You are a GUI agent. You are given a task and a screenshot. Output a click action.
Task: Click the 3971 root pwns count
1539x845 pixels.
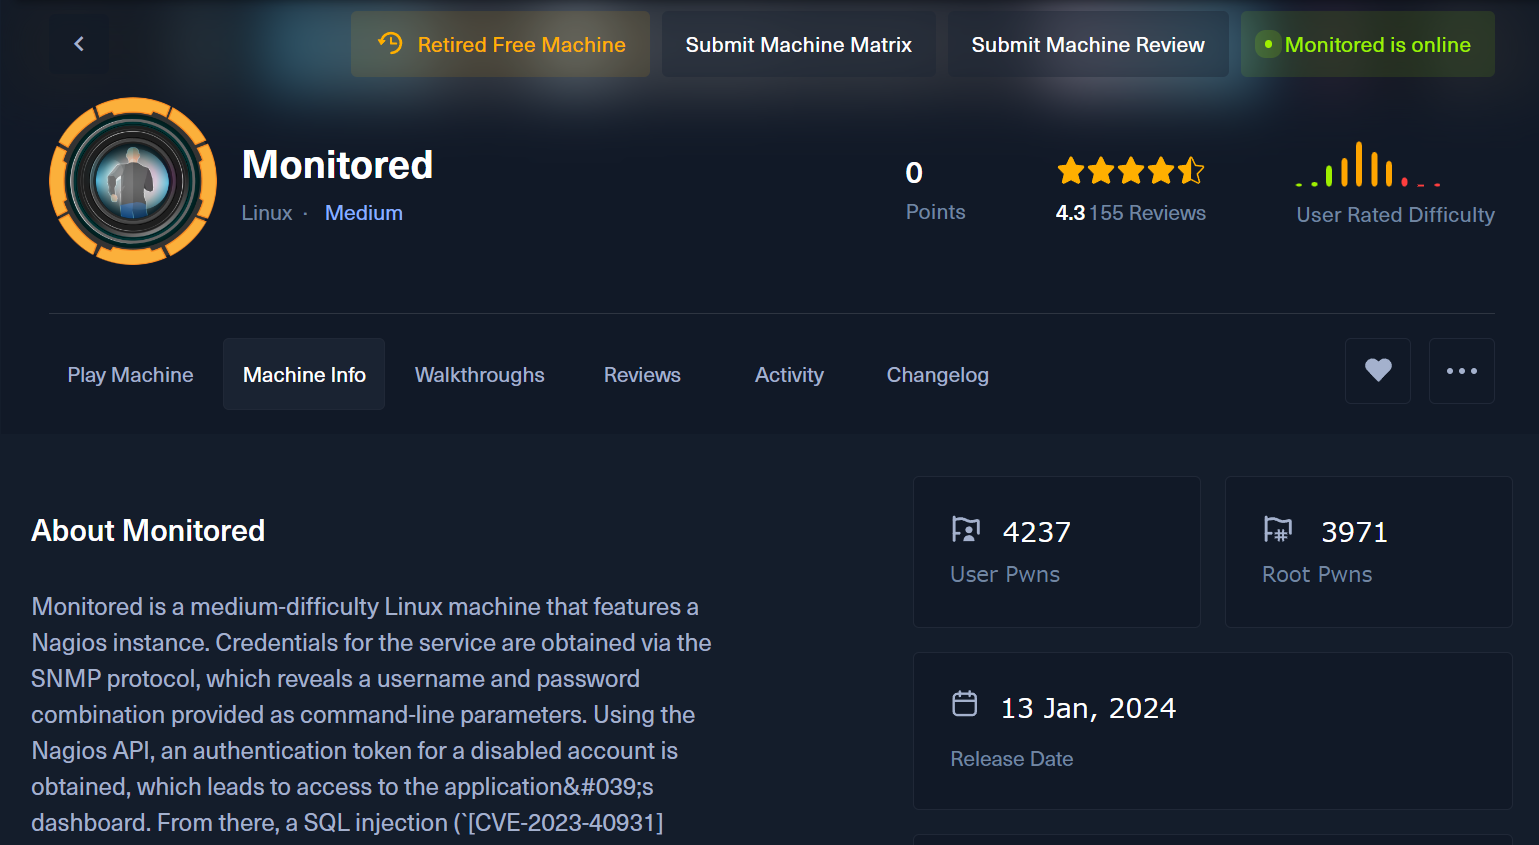click(1355, 532)
